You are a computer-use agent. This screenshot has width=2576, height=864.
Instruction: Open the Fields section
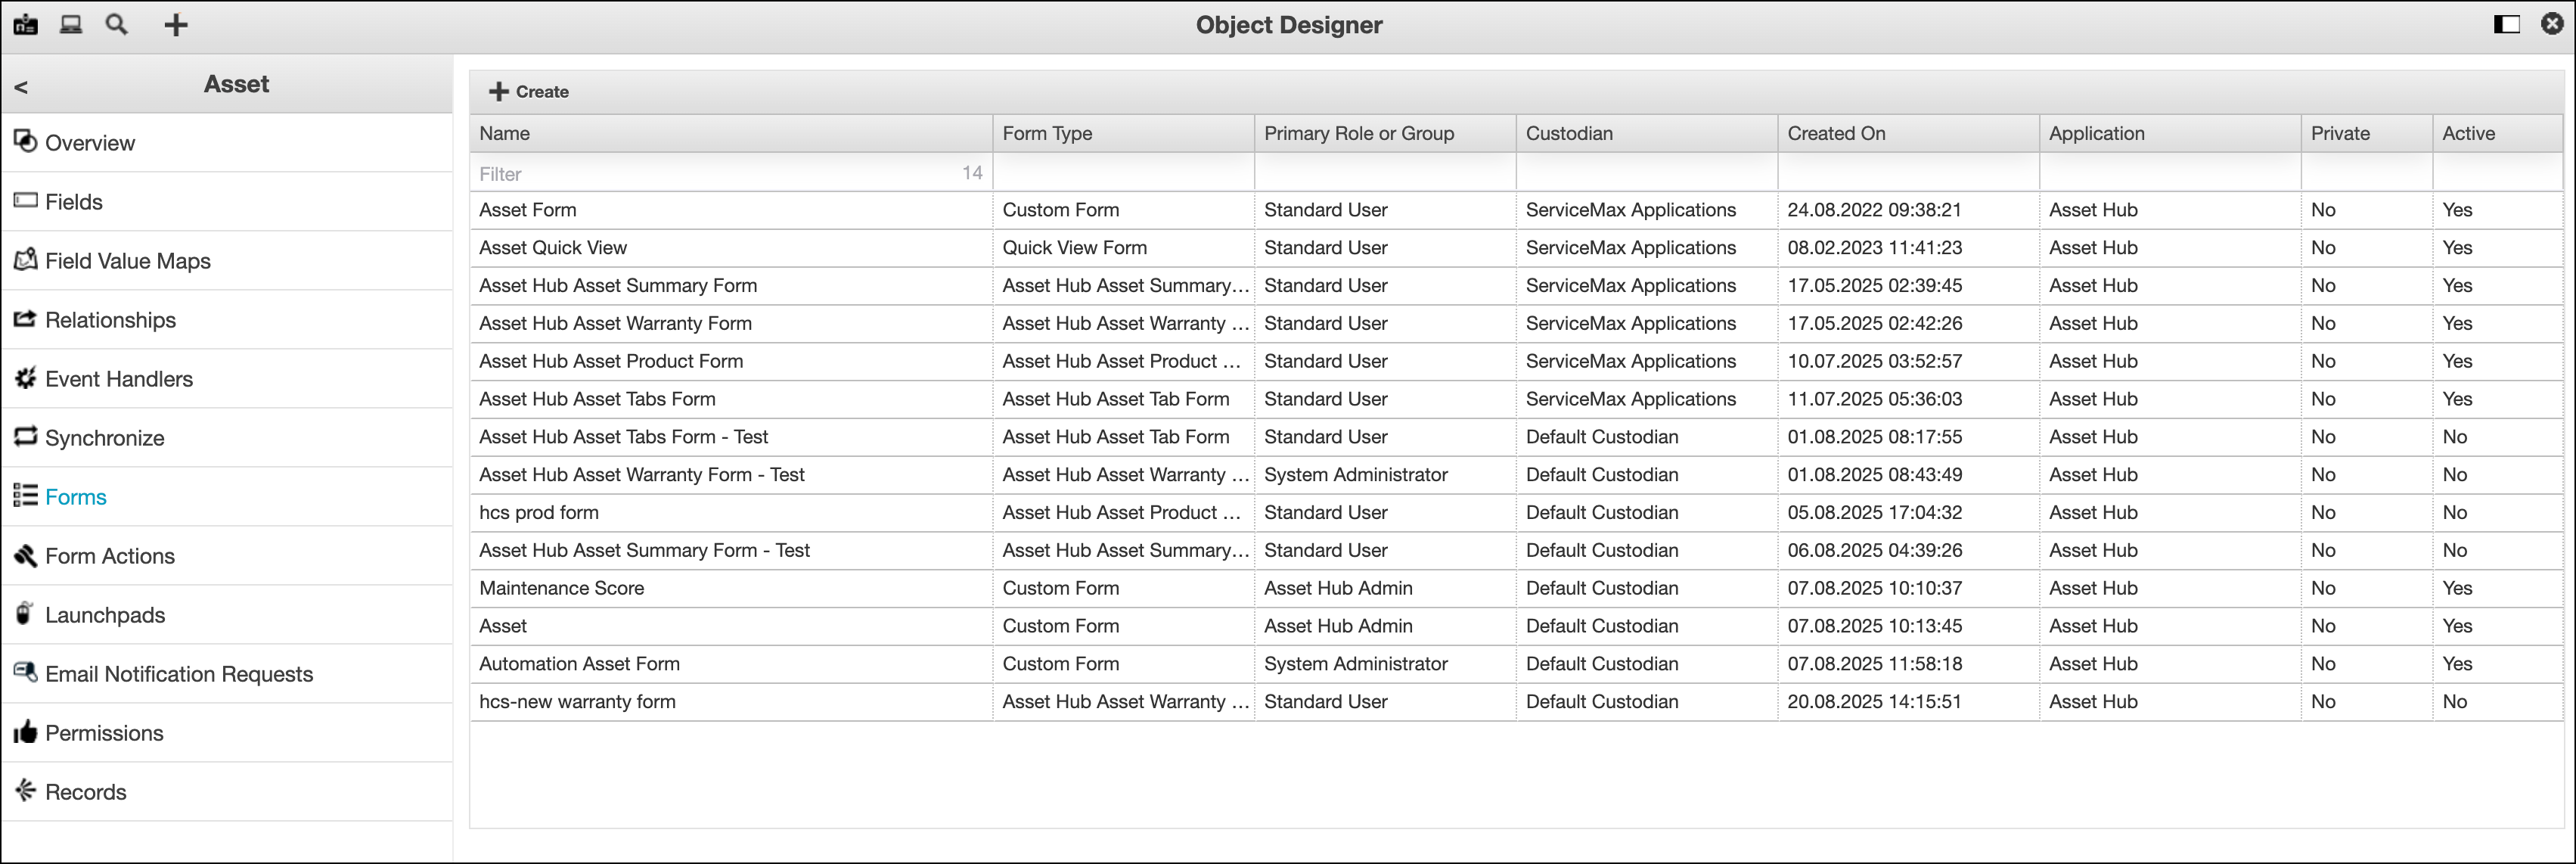[x=227, y=202]
